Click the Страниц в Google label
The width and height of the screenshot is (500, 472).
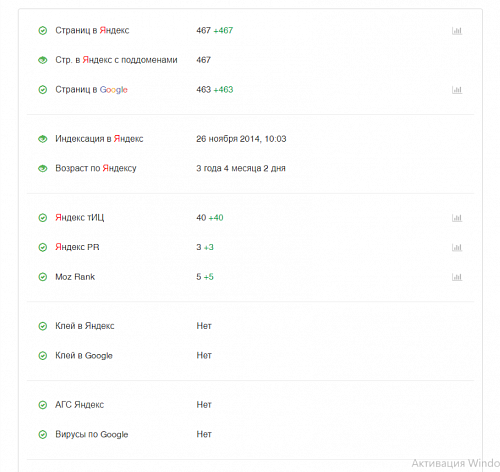pyautogui.click(x=91, y=90)
